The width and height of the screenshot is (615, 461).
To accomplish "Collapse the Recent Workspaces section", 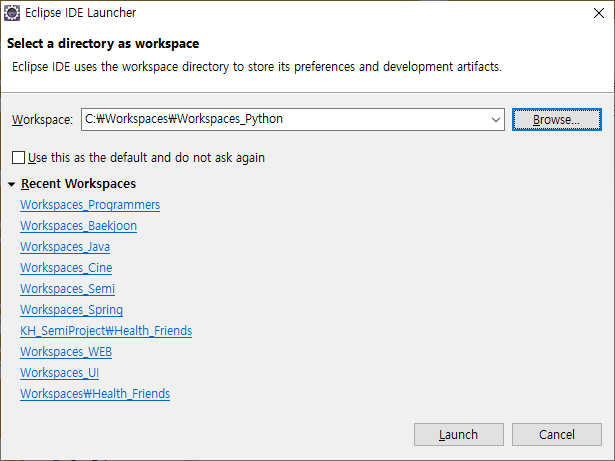I will [x=11, y=184].
